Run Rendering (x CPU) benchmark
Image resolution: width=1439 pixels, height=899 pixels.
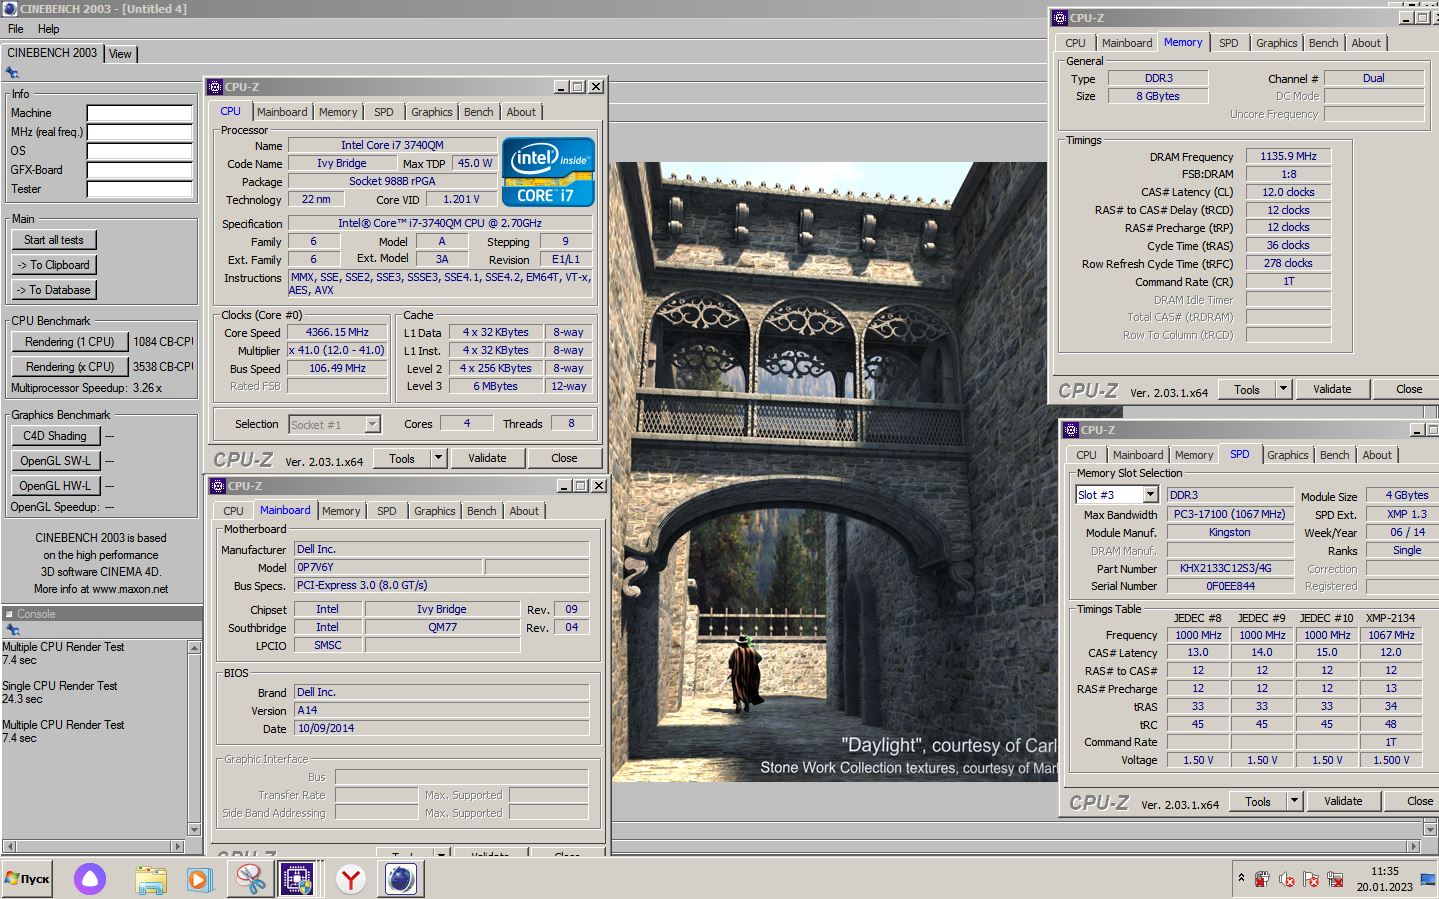pyautogui.click(x=70, y=367)
